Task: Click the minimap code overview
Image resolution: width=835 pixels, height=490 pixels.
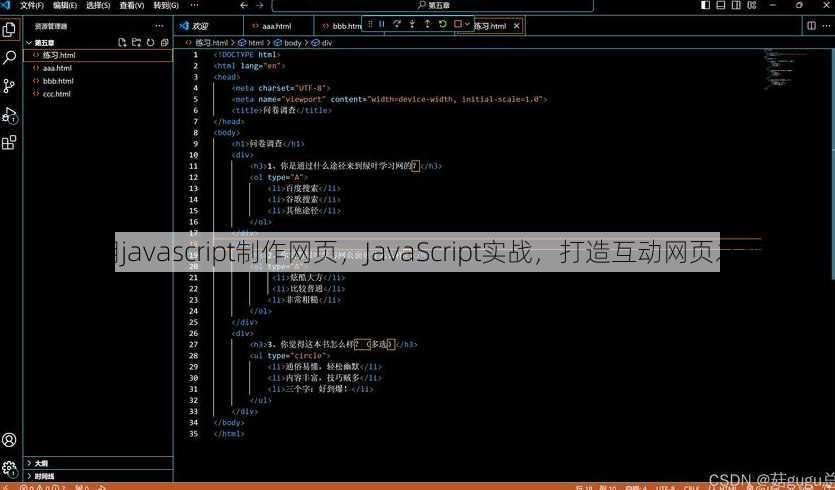Action: 784,68
